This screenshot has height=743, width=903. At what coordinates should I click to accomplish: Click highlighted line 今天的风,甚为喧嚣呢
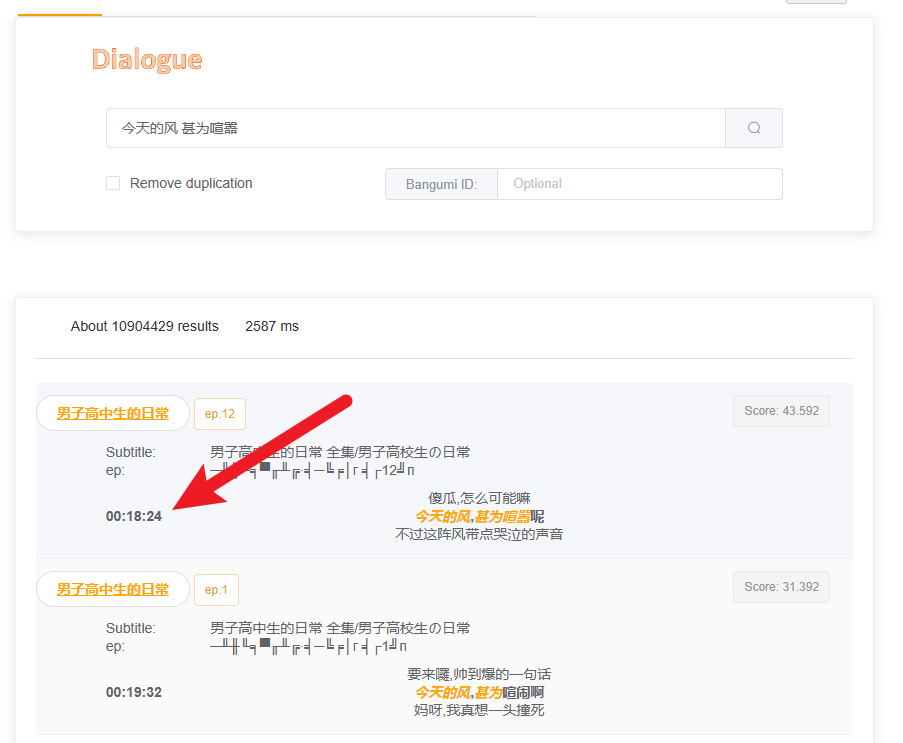(479, 516)
